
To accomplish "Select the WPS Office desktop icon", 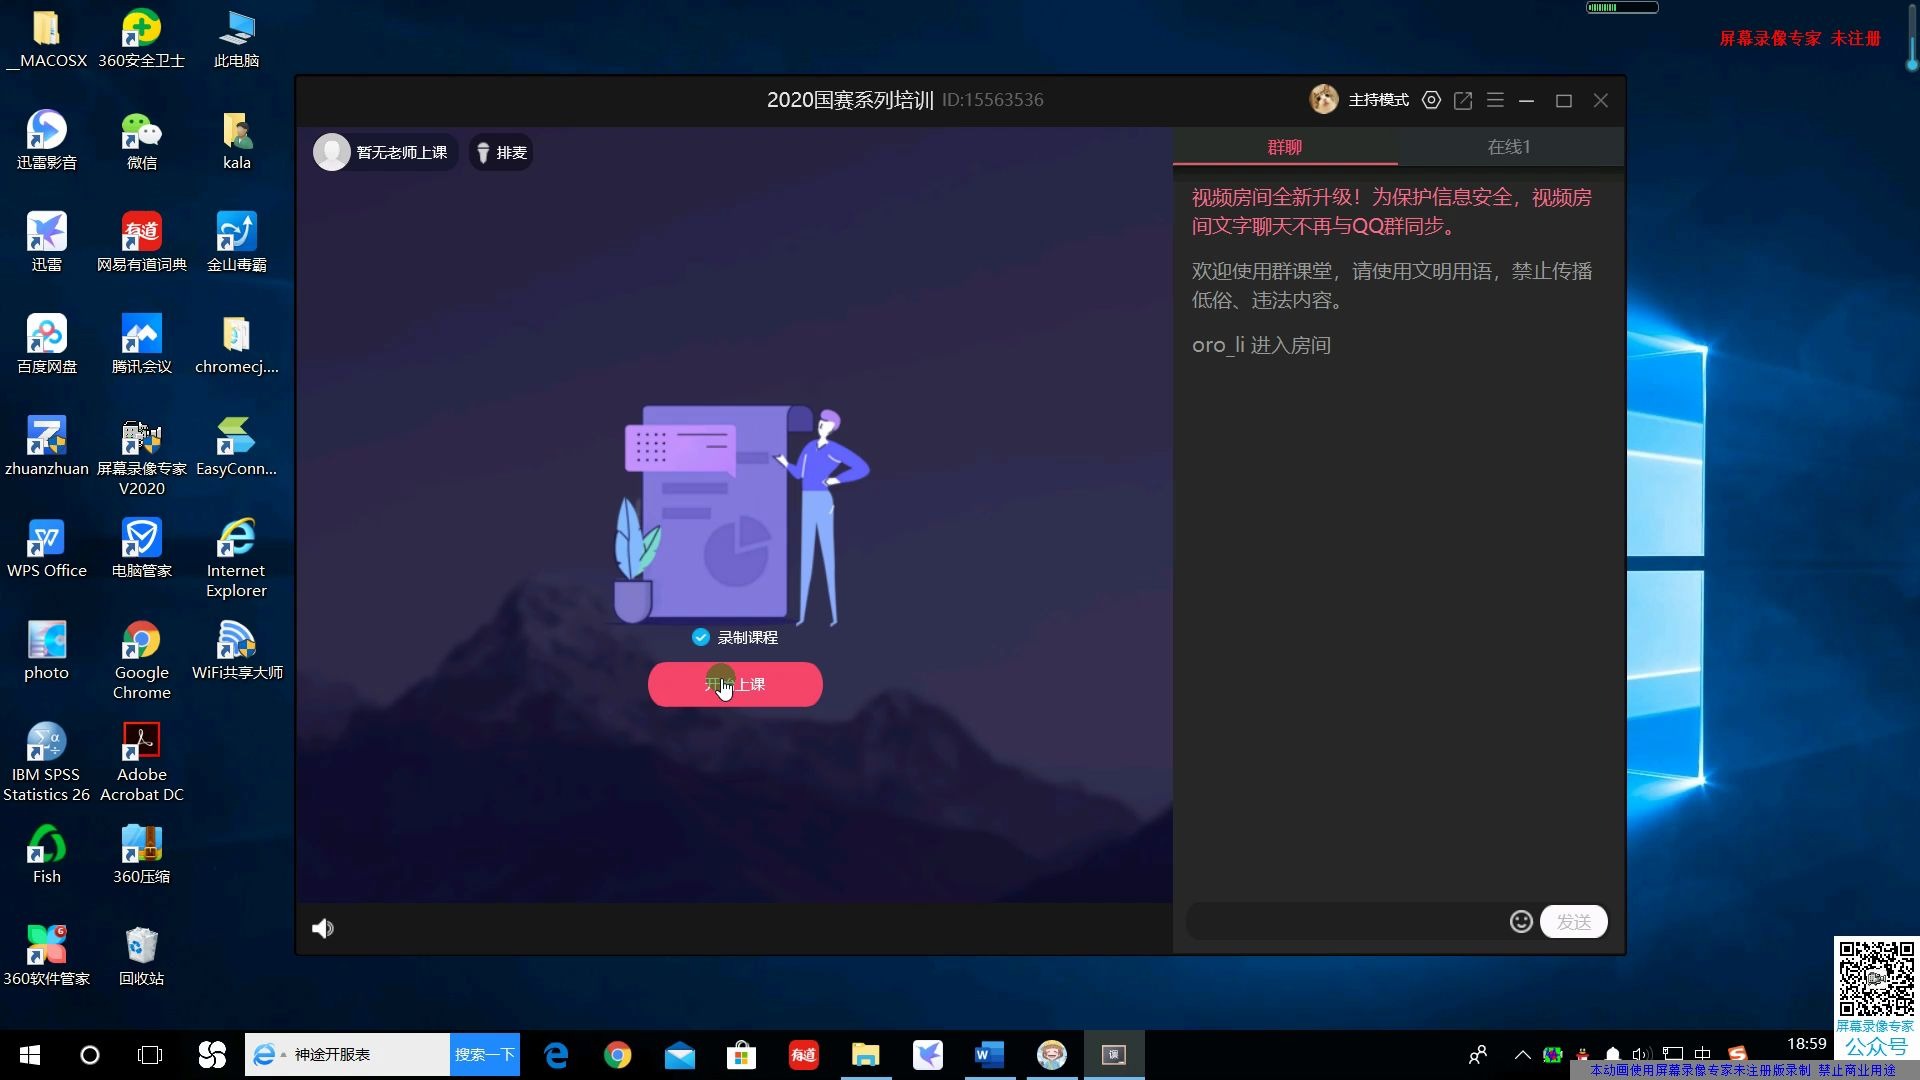I will (x=46, y=549).
